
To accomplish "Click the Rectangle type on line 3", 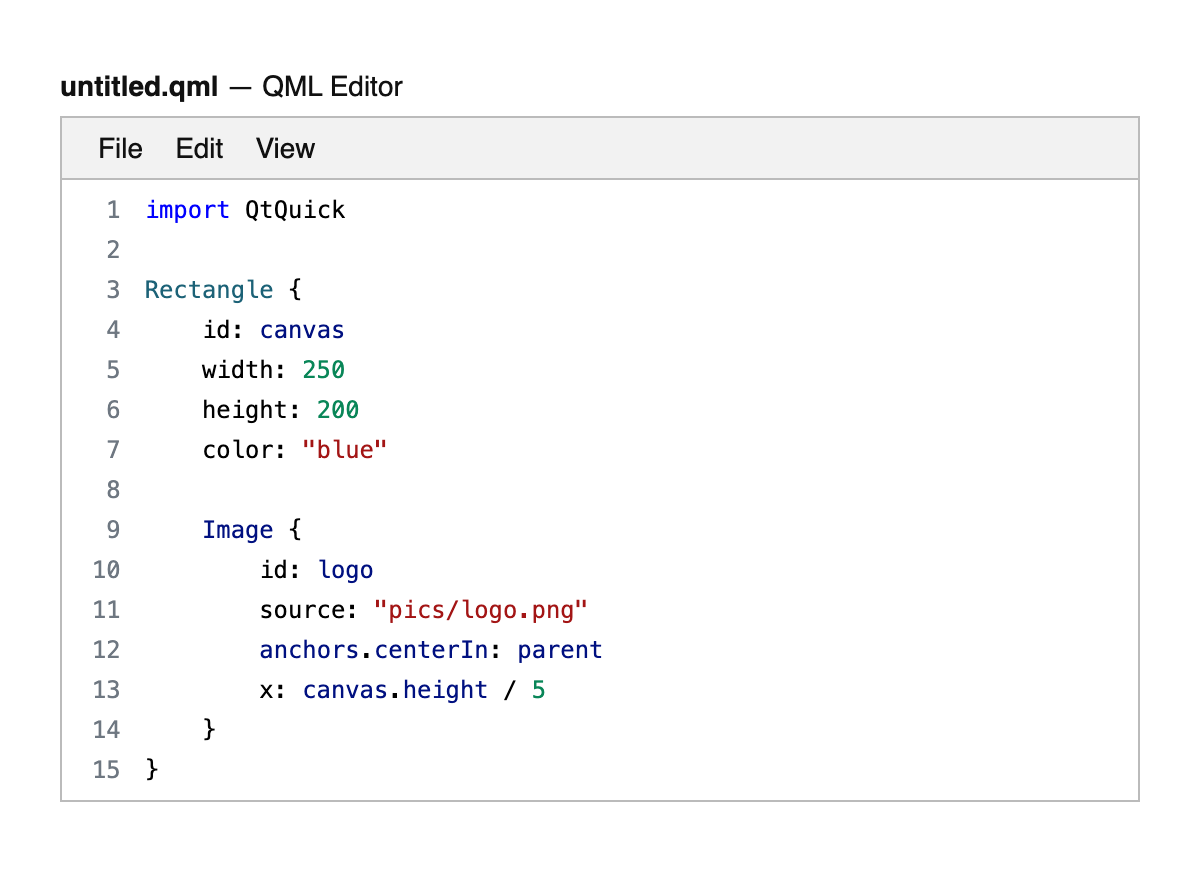I will (x=208, y=289).
